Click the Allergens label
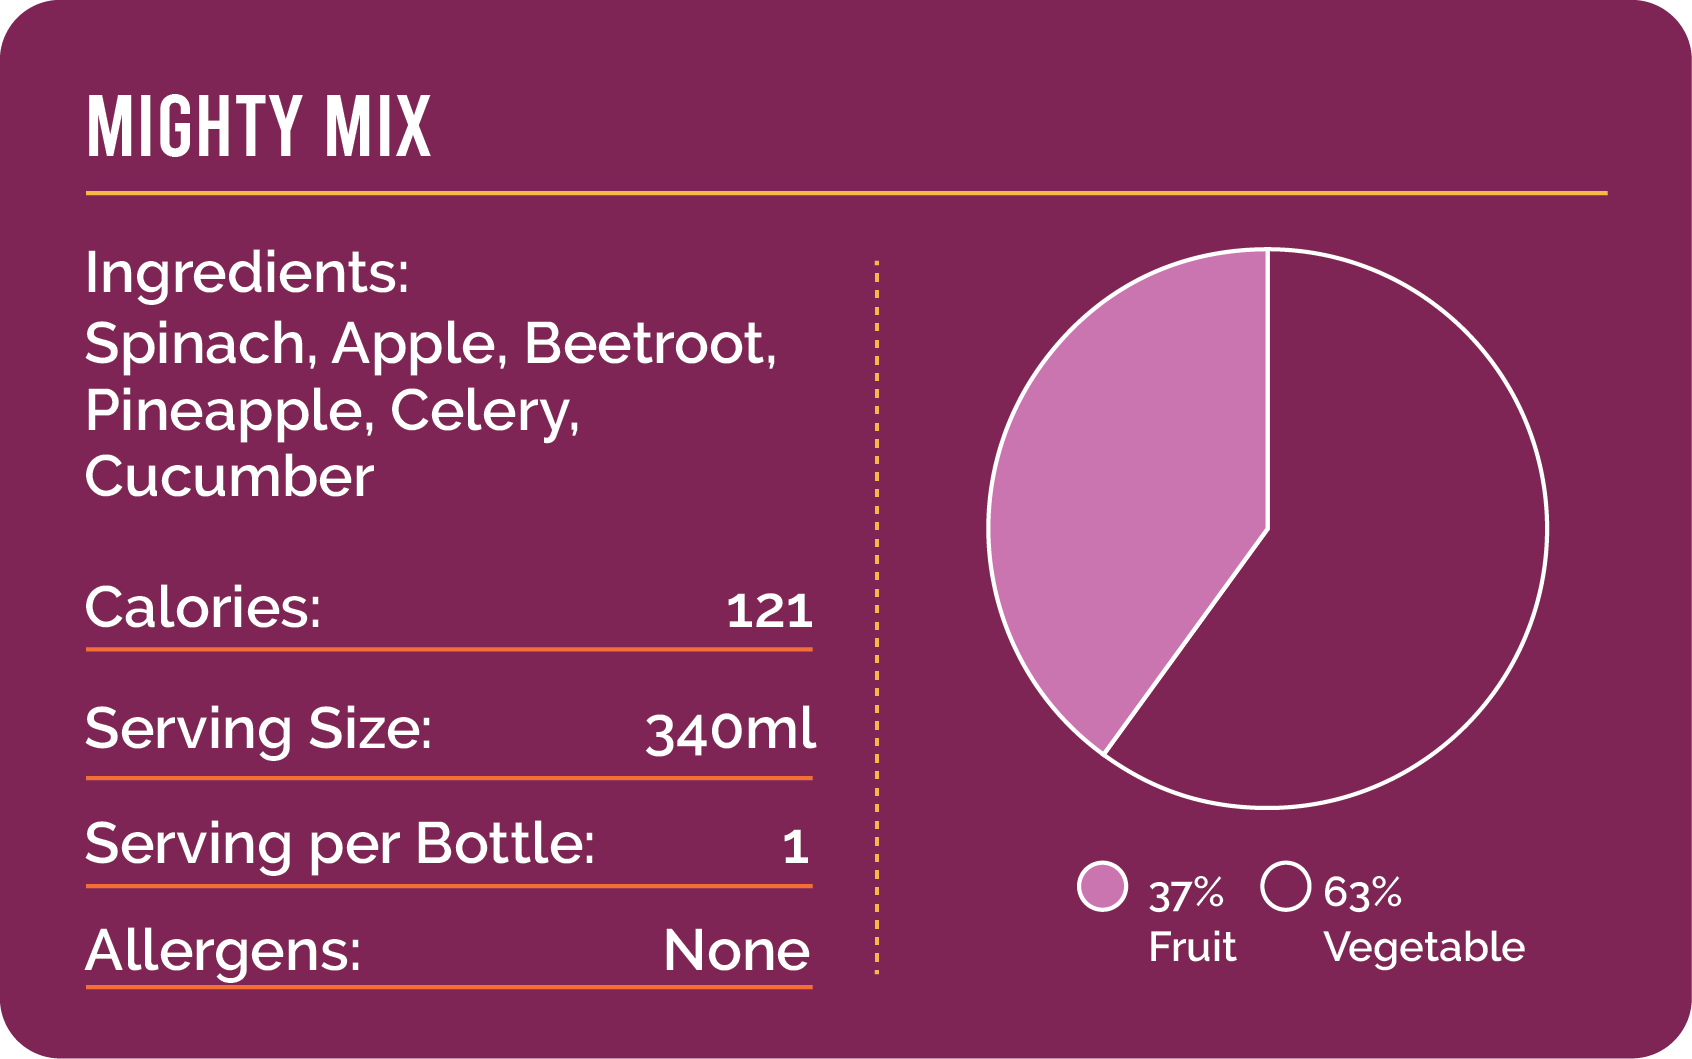The height and width of the screenshot is (1059, 1692). point(223,950)
